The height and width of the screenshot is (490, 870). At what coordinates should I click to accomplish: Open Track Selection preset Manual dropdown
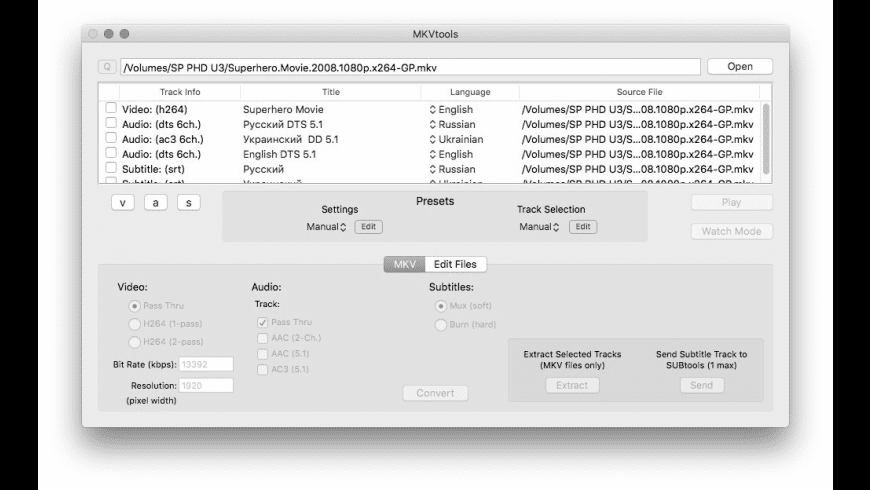pyautogui.click(x=539, y=227)
